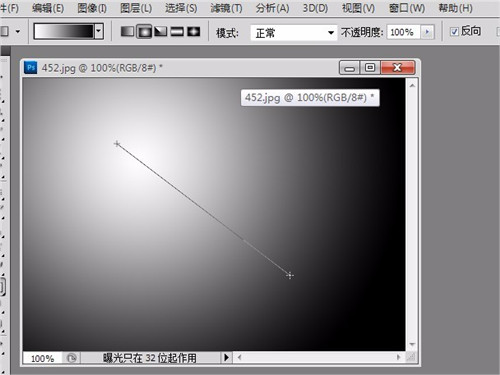Select the reflected gradient type icon
Image resolution: width=500 pixels, height=375 pixels.
(x=177, y=32)
